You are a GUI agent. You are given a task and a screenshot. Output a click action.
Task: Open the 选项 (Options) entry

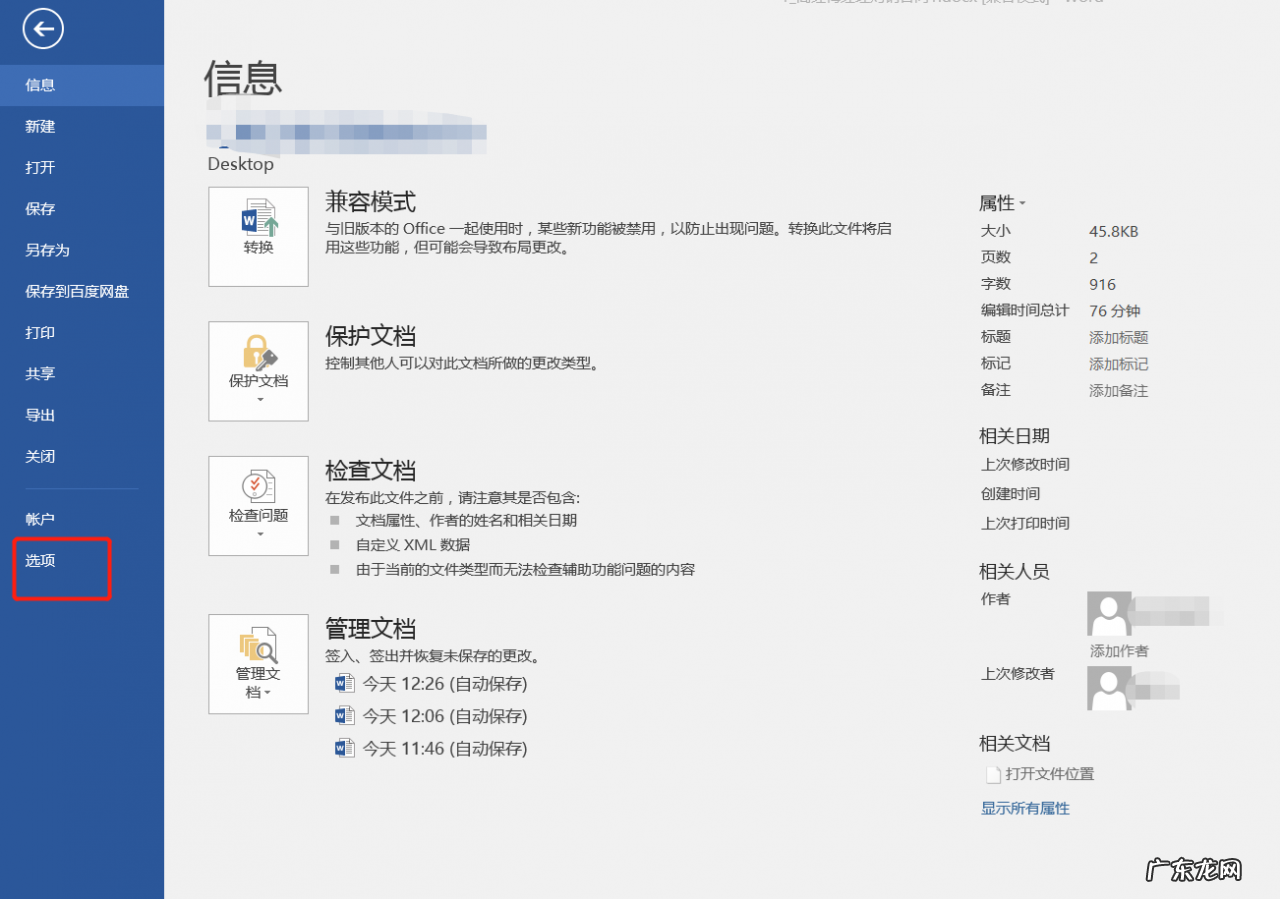40,561
